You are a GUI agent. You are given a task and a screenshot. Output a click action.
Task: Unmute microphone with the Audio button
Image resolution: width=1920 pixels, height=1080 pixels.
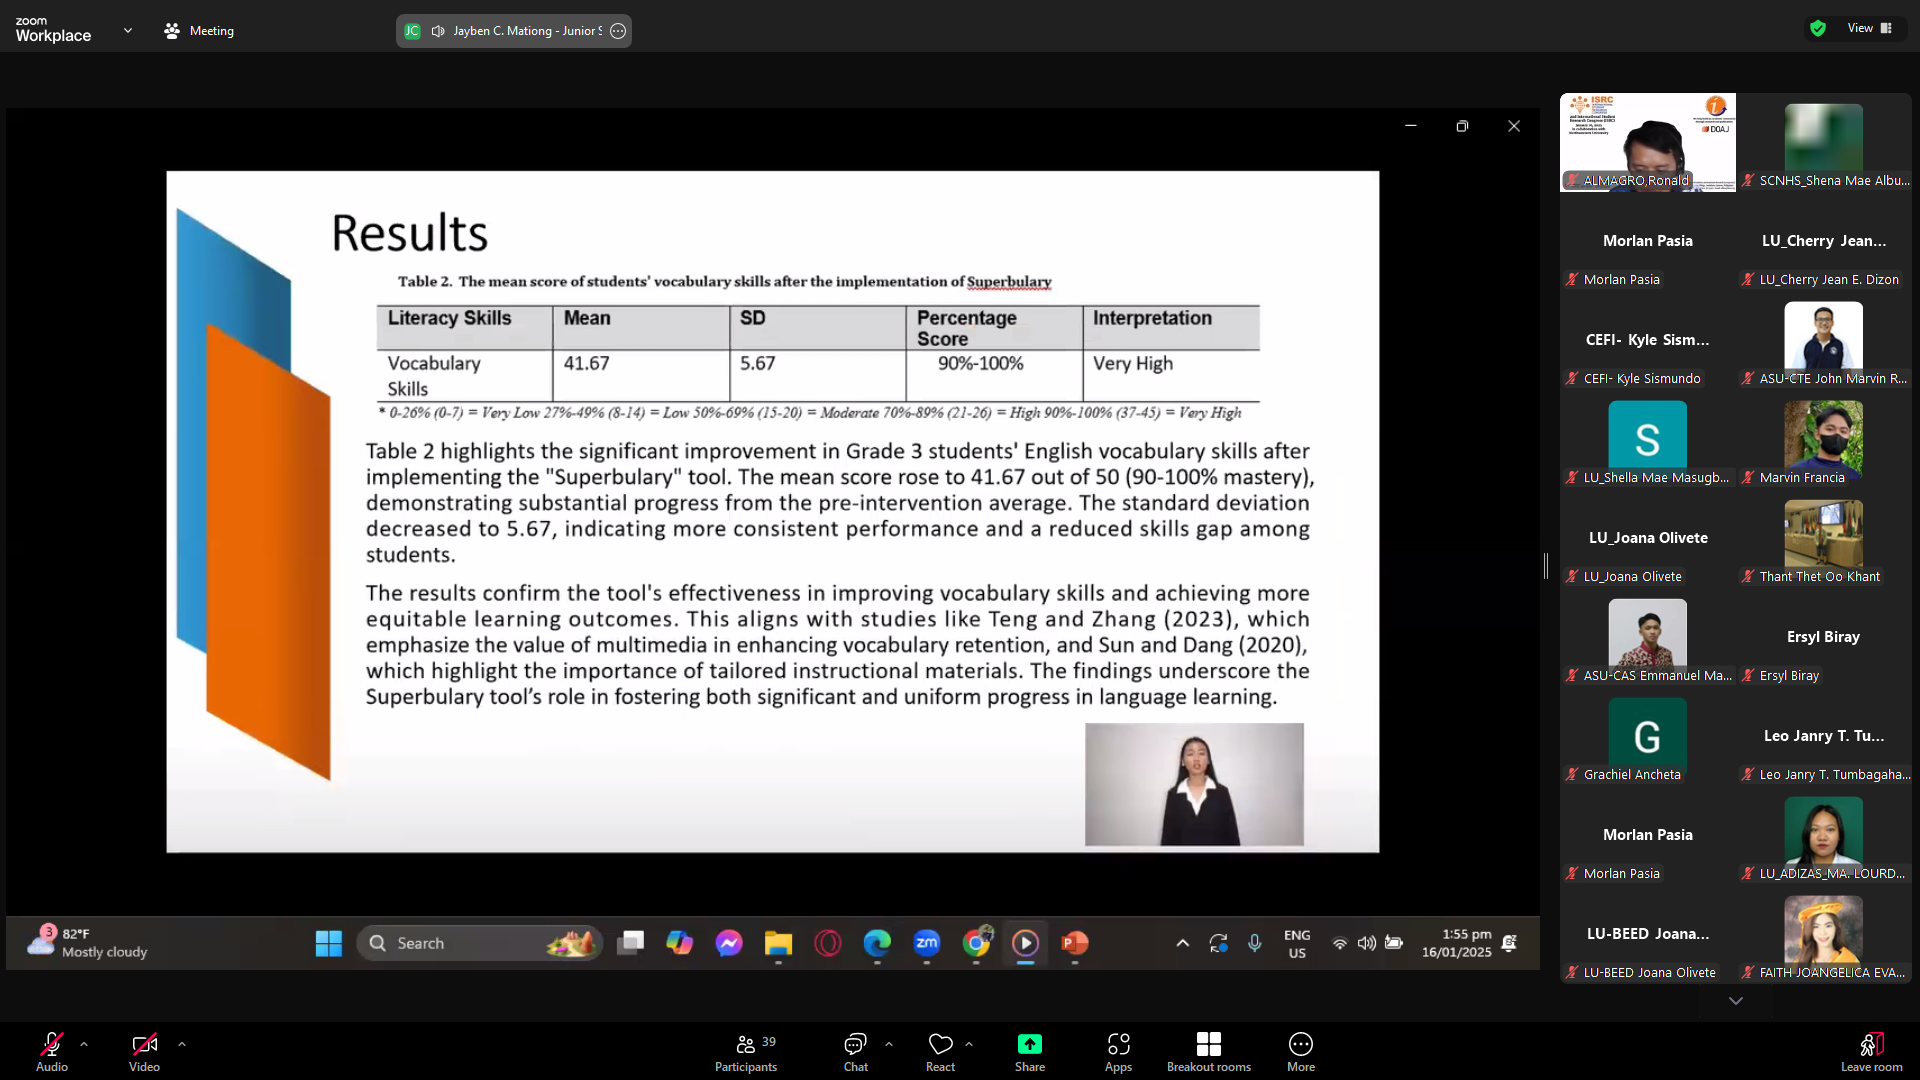coord(52,1051)
